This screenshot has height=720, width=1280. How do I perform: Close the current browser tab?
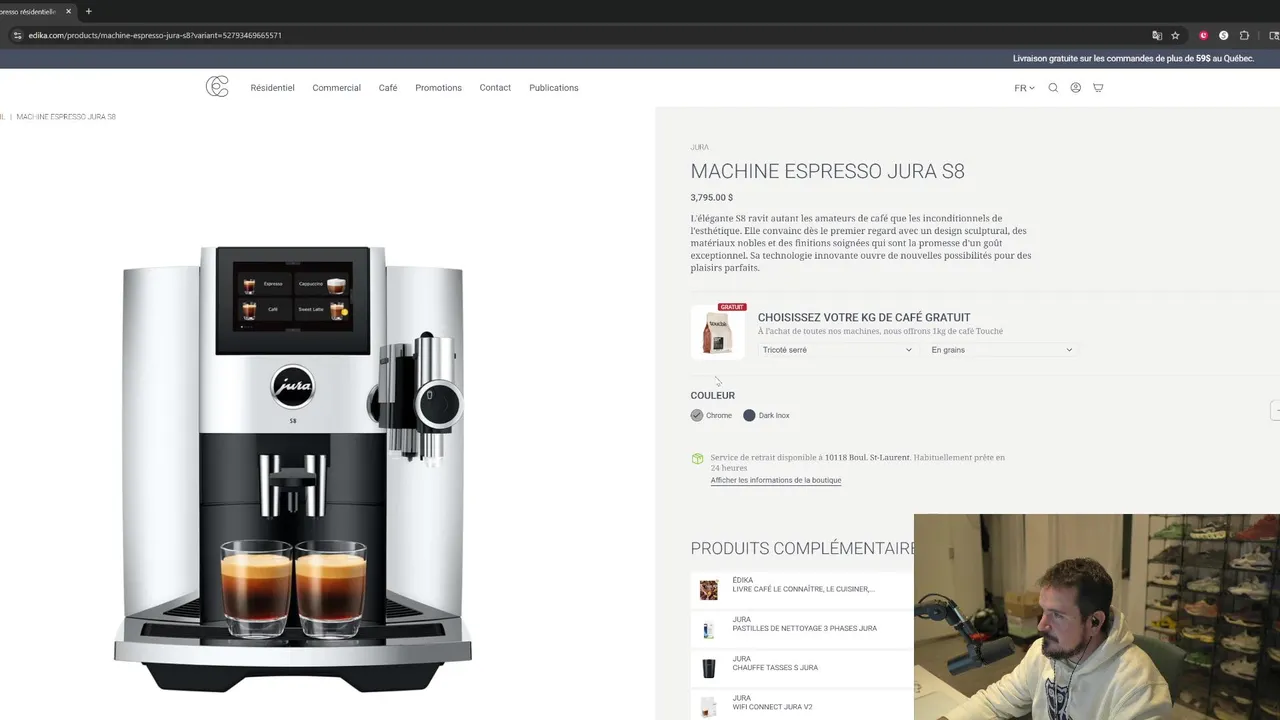68,11
